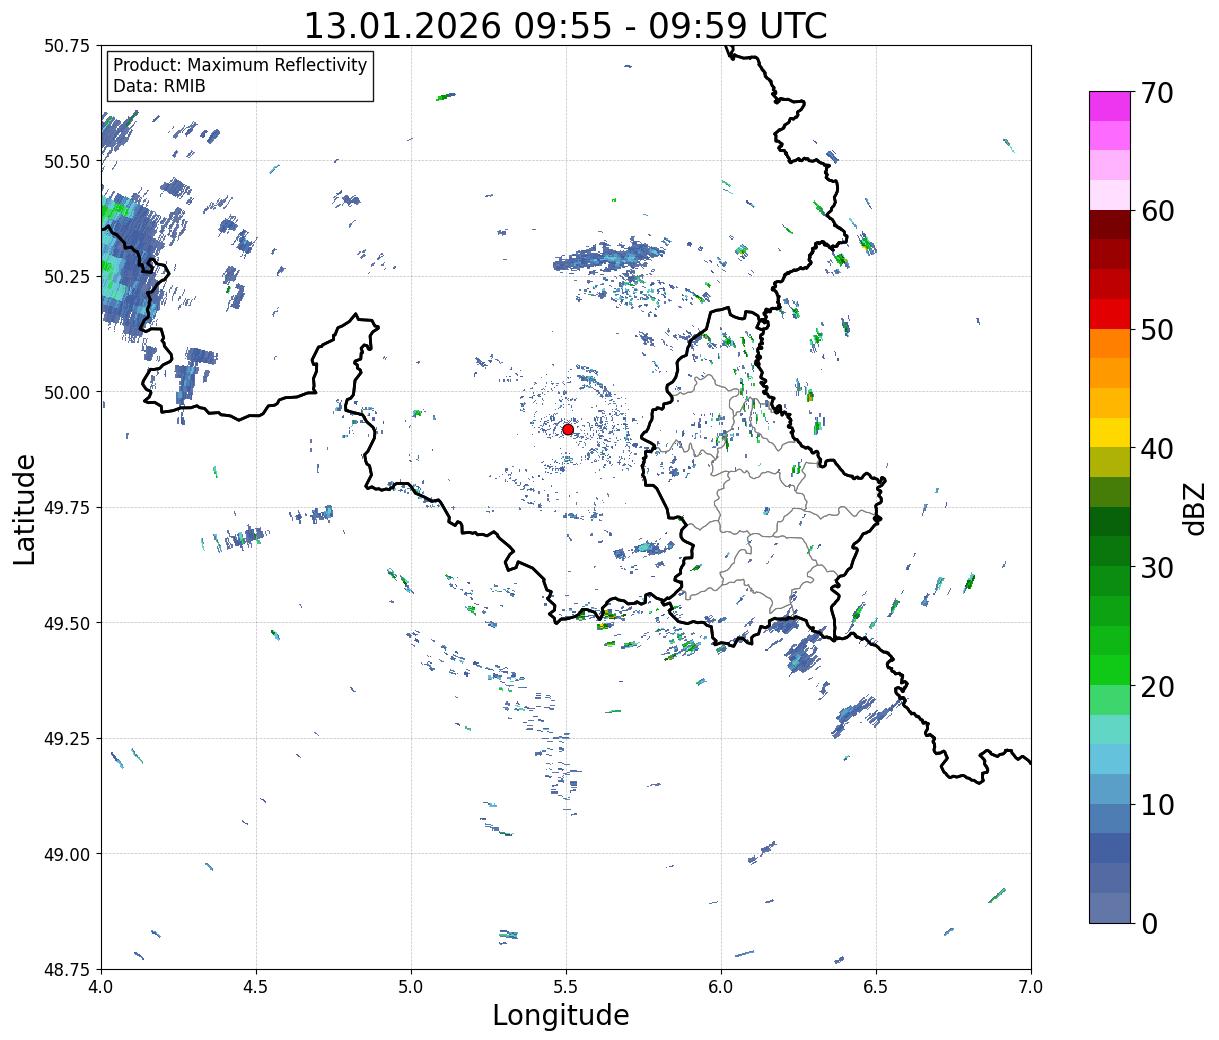This screenshot has height=1040, width=1219.
Task: Click the longitude tick label 5.0
Action: [411, 986]
